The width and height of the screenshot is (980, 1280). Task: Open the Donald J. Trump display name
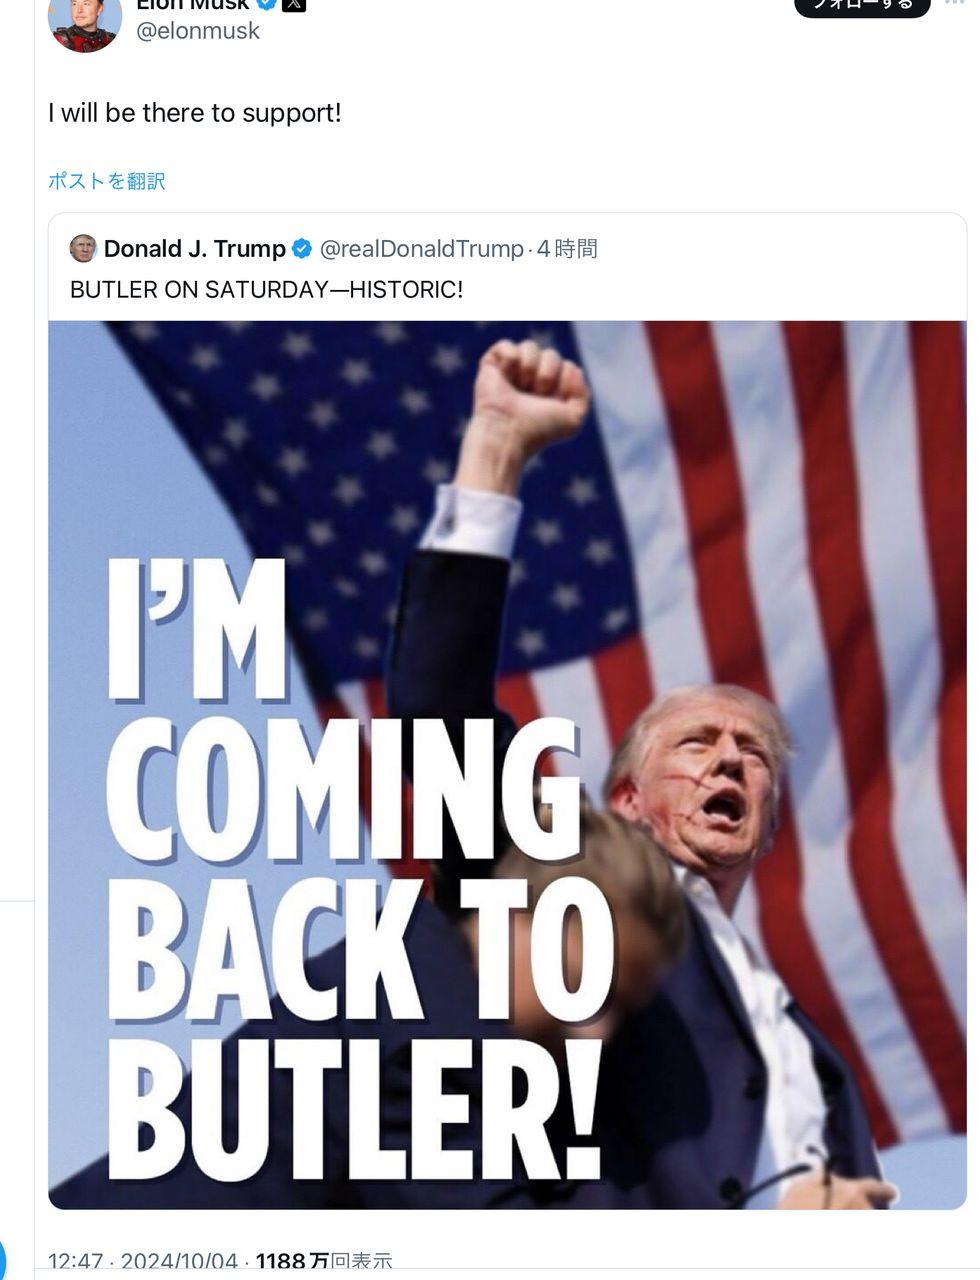coord(195,249)
